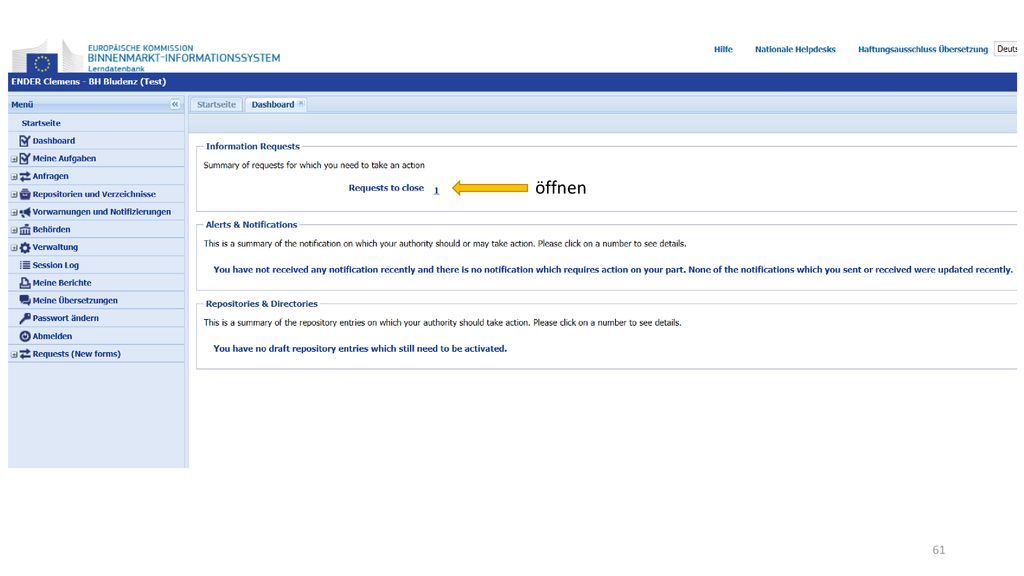This screenshot has height=576, width=1024.
Task: Click the megaphone icon for Vorwarnungen
Action: tap(25, 212)
